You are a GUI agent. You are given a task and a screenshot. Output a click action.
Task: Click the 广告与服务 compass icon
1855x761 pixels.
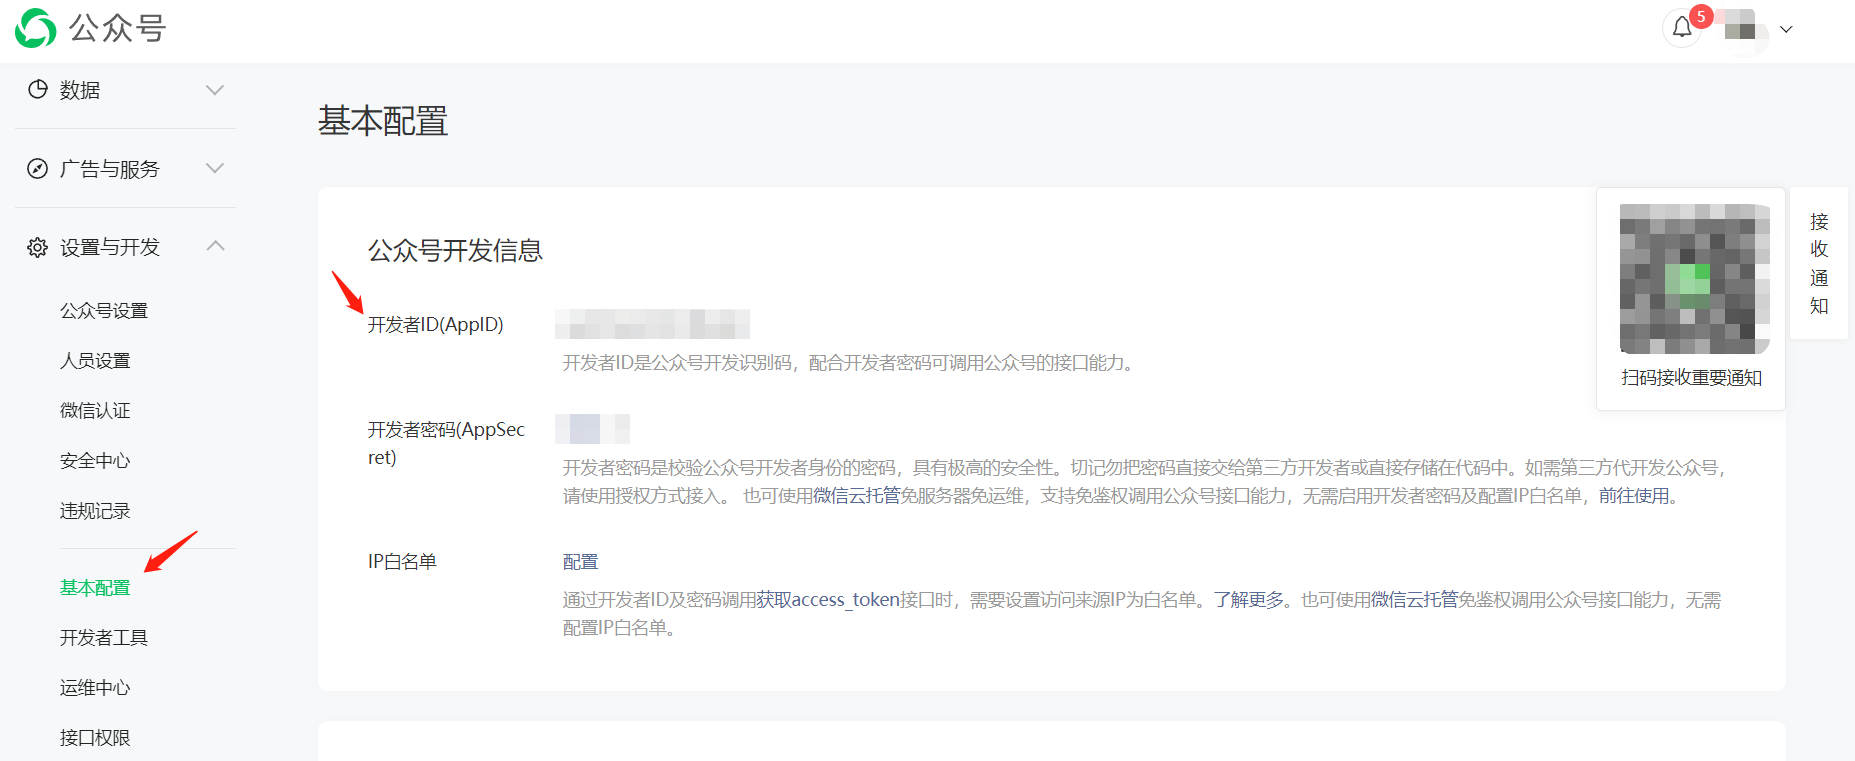[x=38, y=168]
